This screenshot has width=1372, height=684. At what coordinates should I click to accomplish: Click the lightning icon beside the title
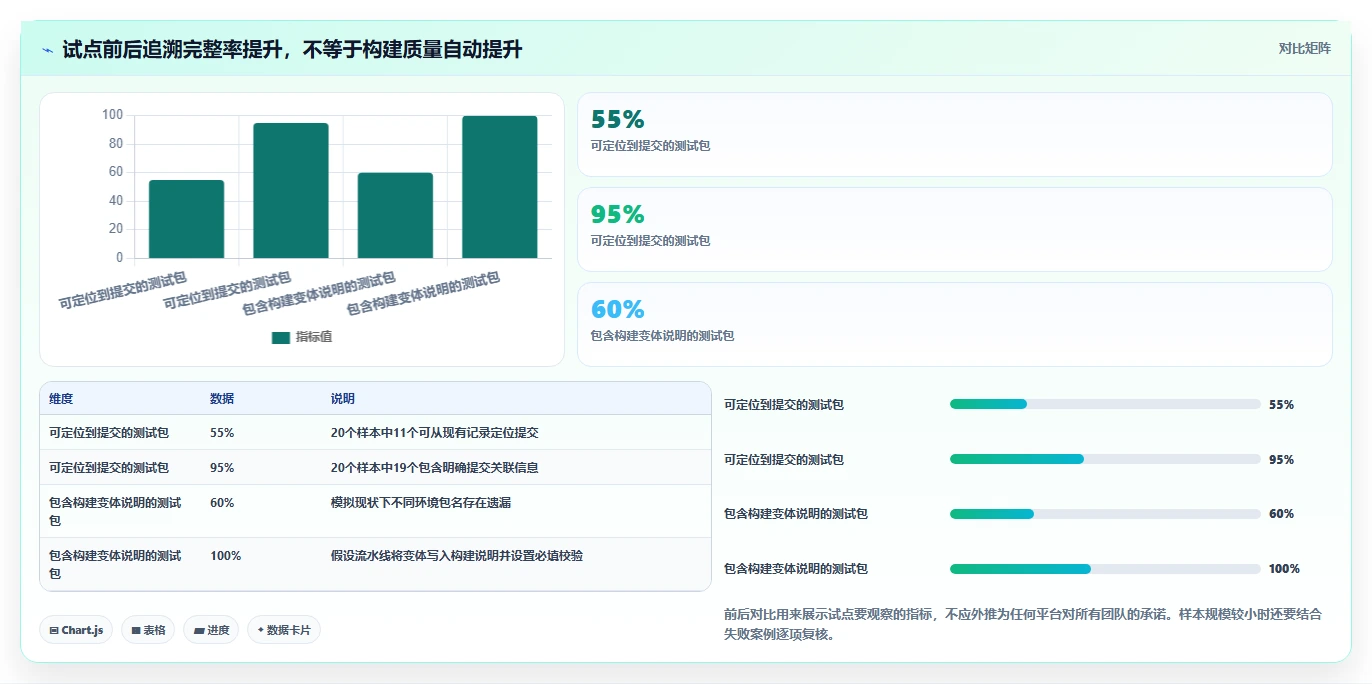pyautogui.click(x=48, y=50)
